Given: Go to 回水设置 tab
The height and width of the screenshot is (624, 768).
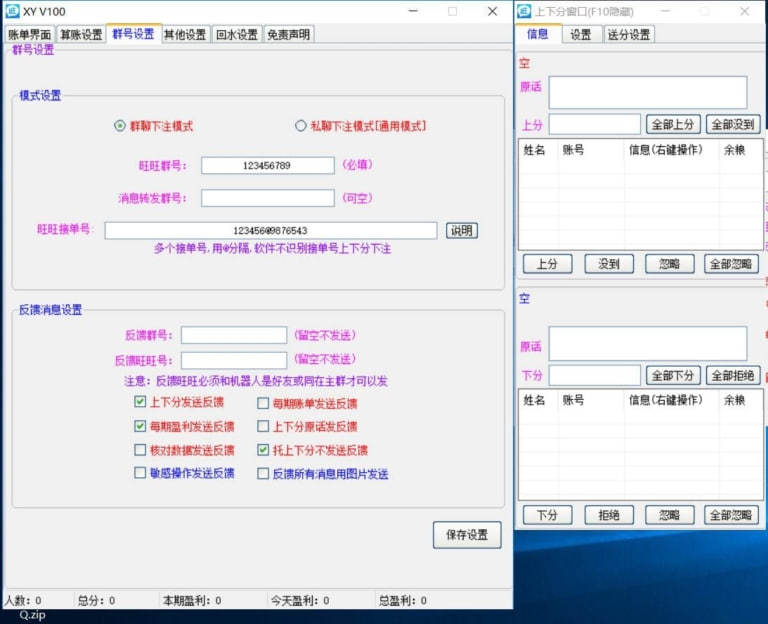Looking at the screenshot, I should point(237,34).
